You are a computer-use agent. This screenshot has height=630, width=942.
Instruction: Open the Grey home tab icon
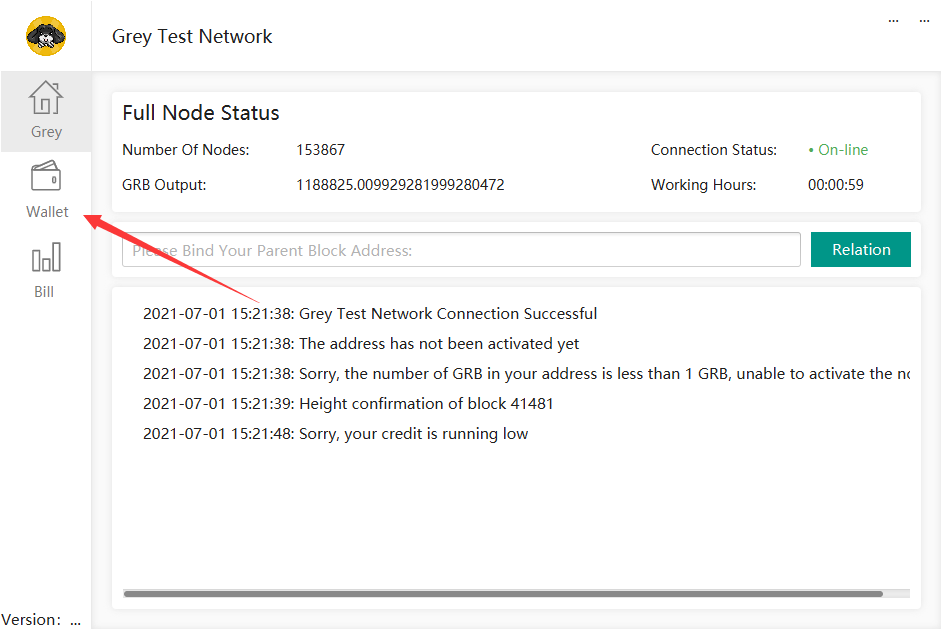[46, 98]
